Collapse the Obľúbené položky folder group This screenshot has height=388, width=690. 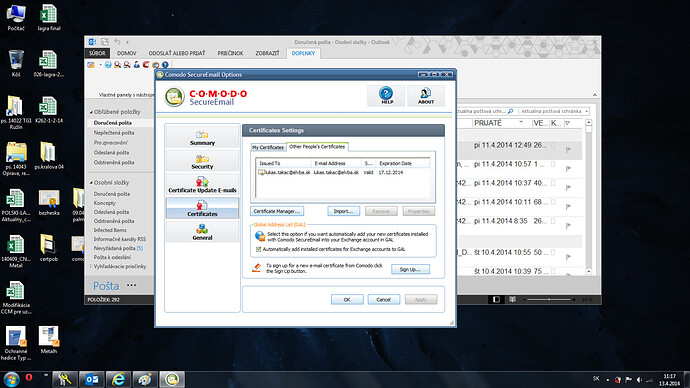coord(92,112)
